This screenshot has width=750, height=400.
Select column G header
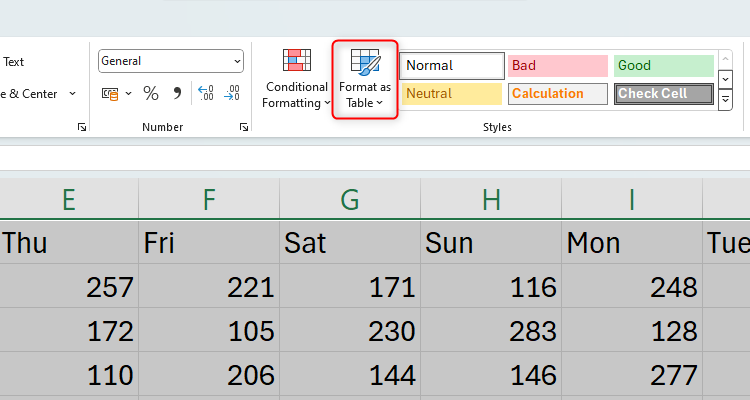click(x=350, y=199)
